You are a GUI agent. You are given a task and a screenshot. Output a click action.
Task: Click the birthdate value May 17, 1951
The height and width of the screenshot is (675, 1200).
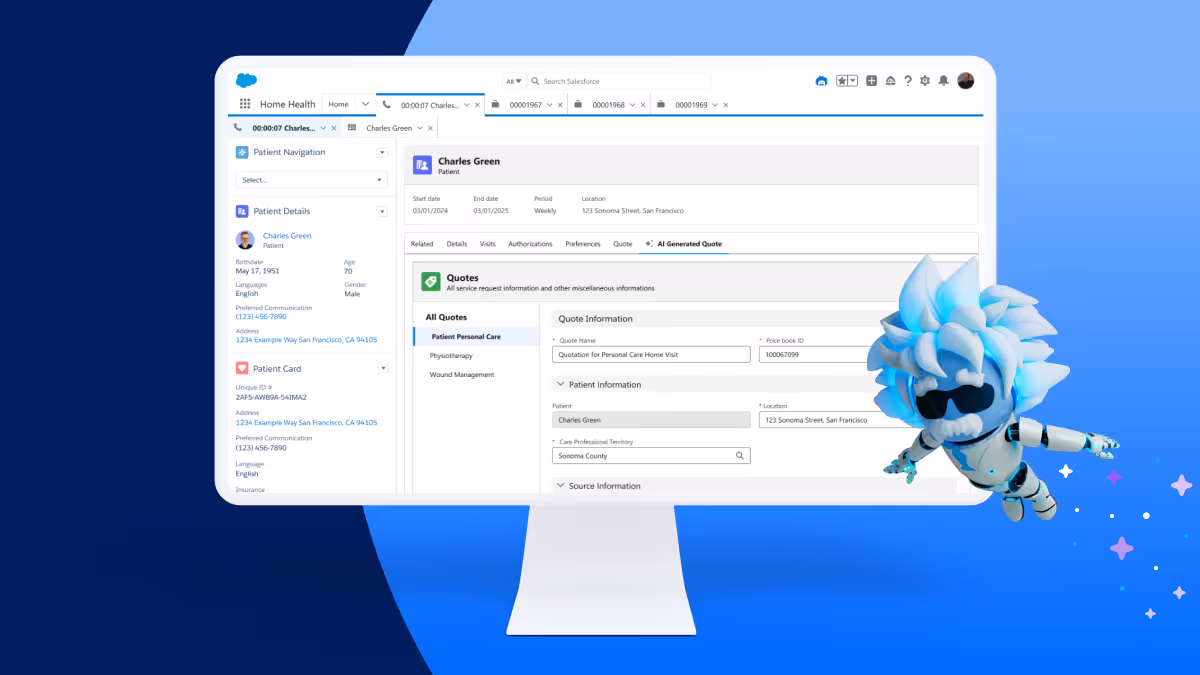point(258,271)
